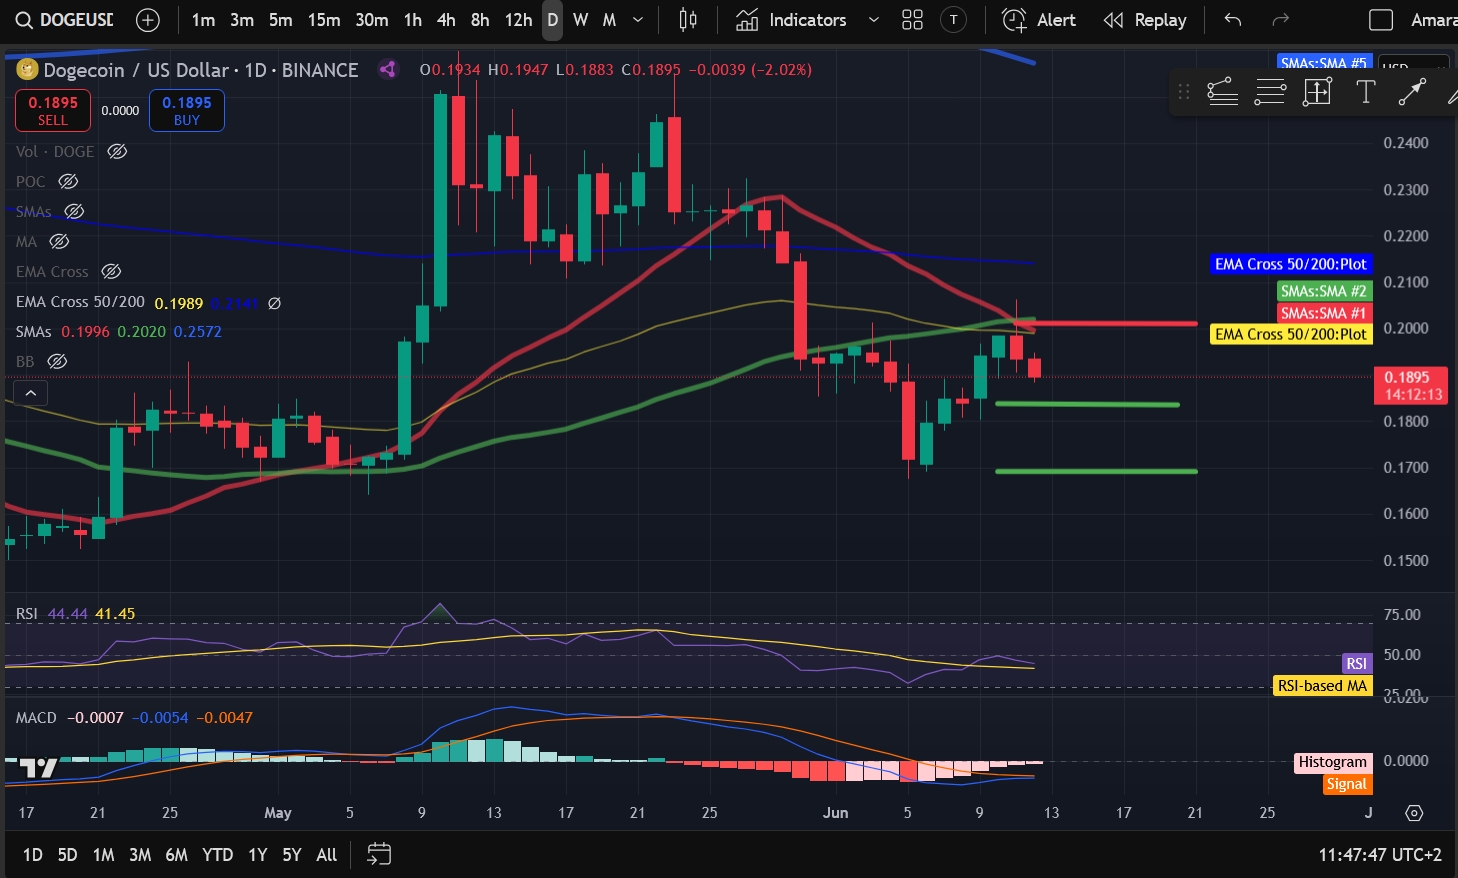Select the 15m timeframe

tap(323, 20)
